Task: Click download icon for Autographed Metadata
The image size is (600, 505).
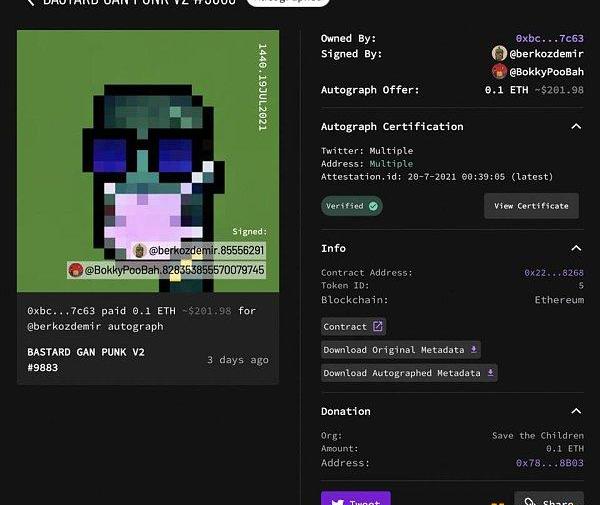Action: [489, 373]
